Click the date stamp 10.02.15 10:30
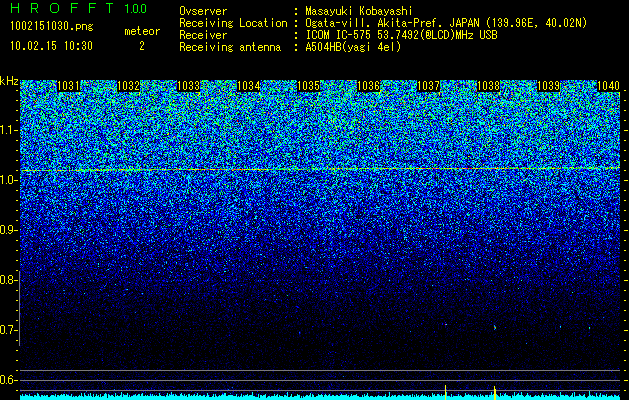Screen dimensions: 629x400 point(51,46)
